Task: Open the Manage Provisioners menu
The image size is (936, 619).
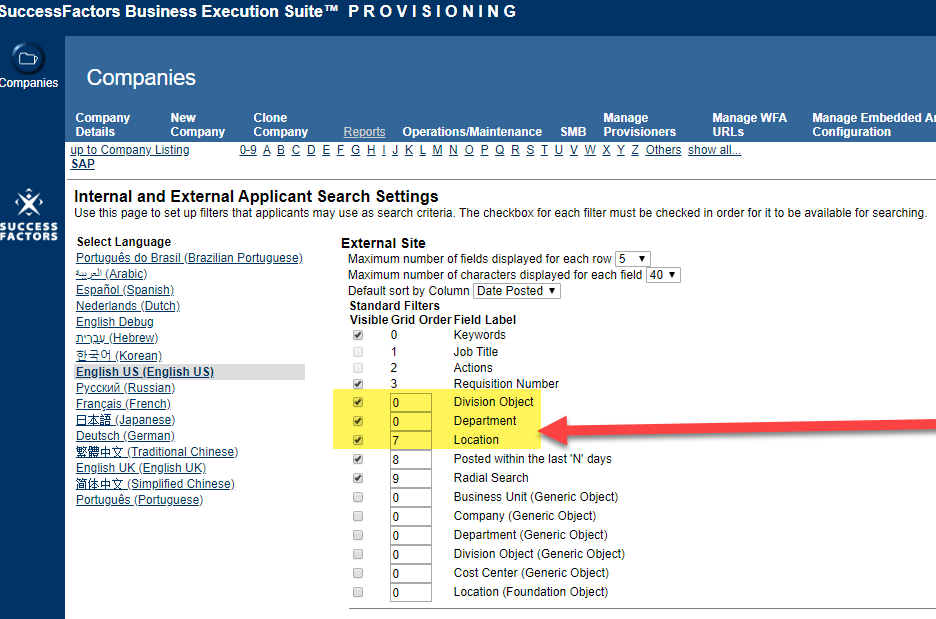Action: (x=639, y=125)
